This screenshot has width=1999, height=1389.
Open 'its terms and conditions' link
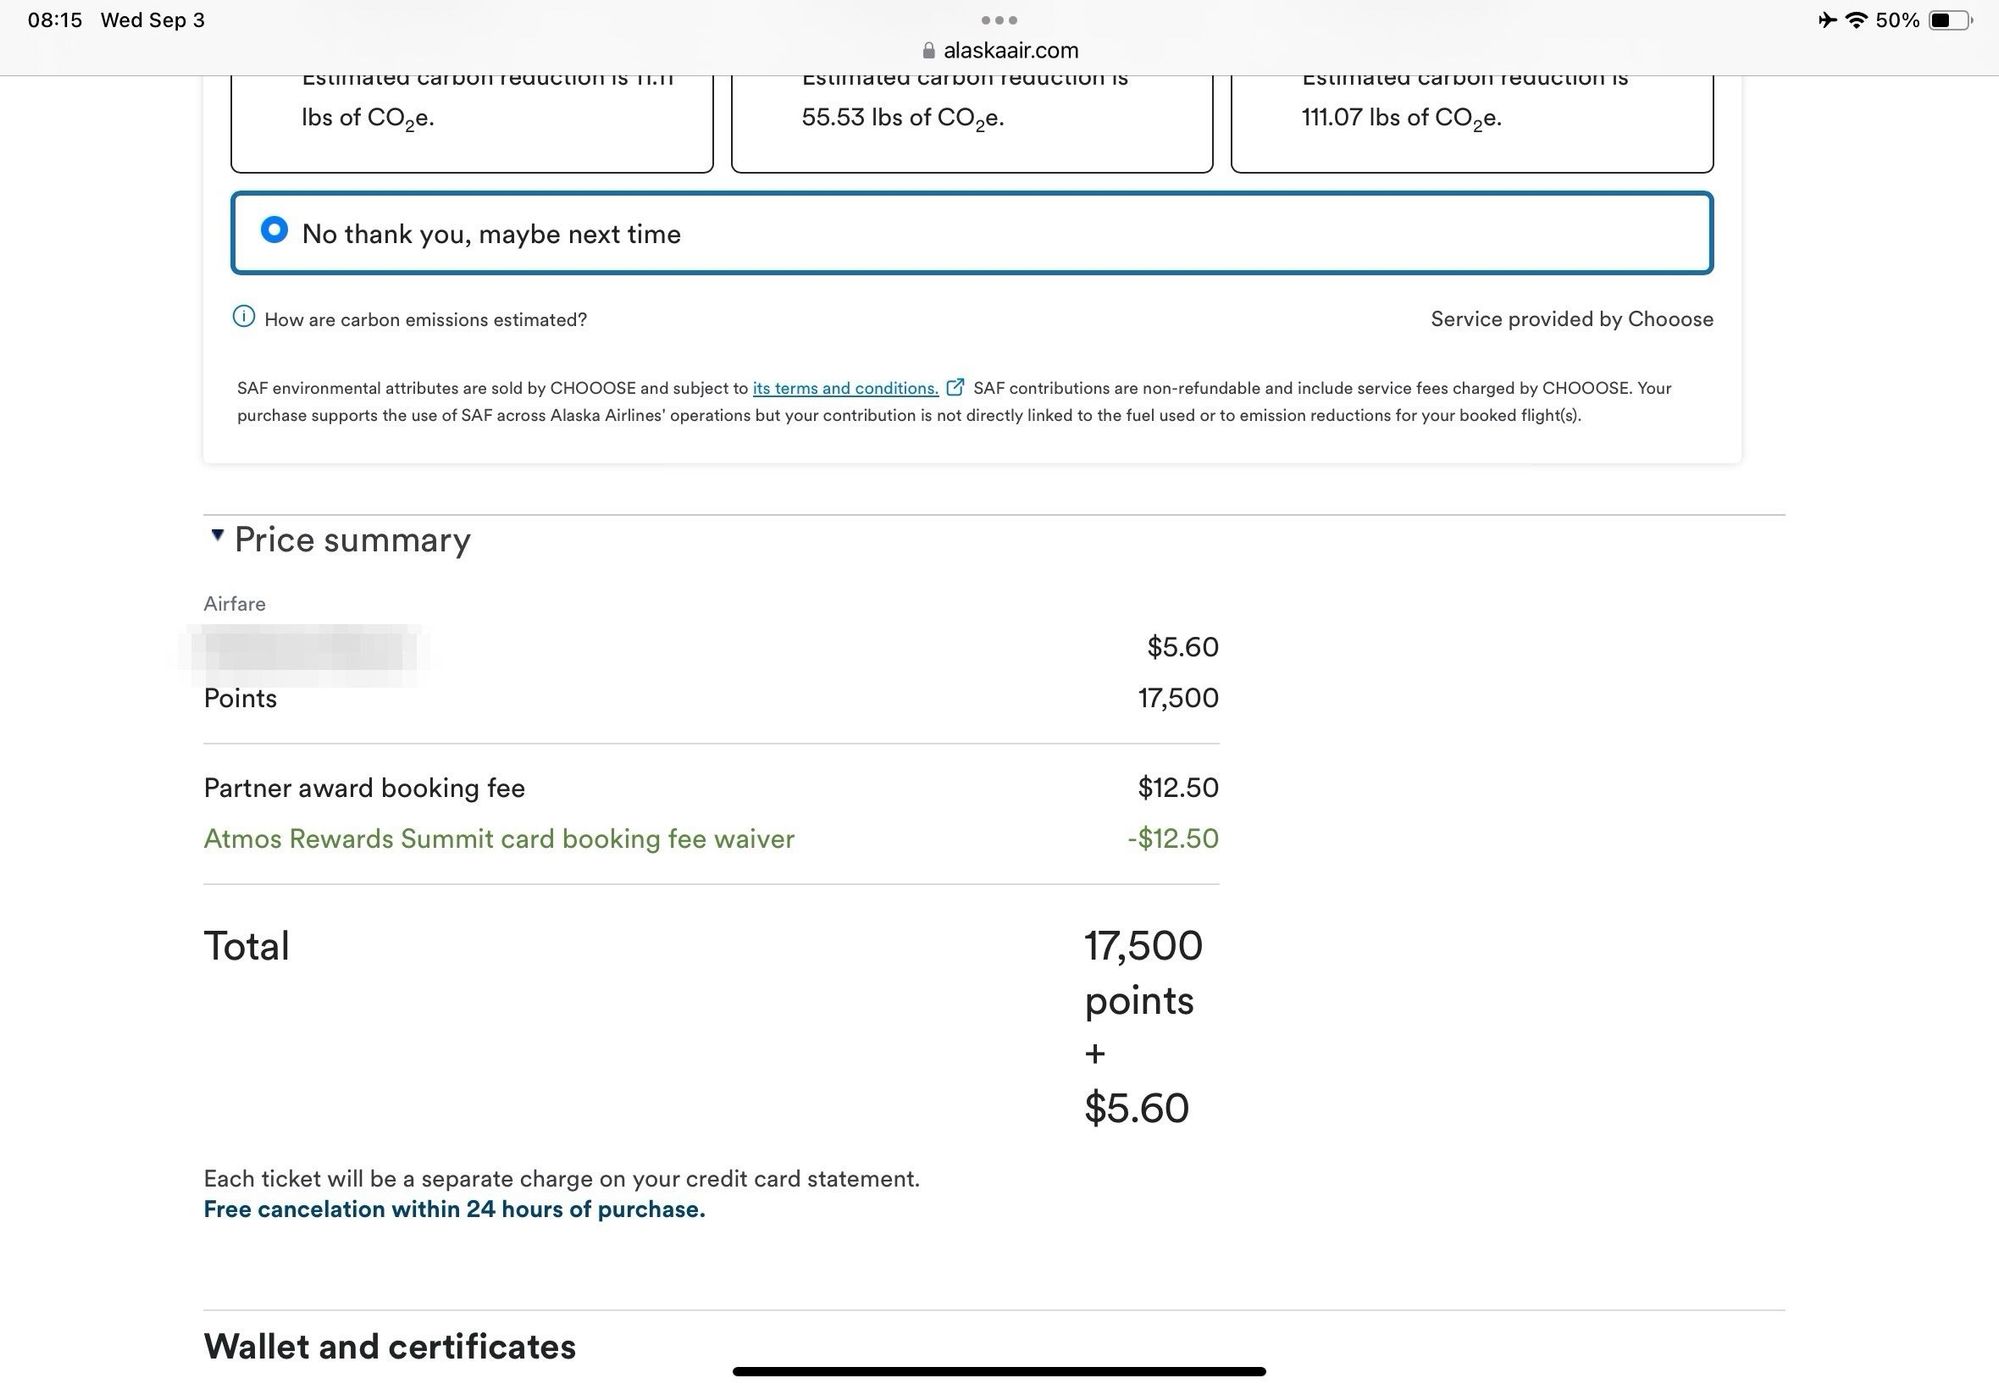[845, 388]
